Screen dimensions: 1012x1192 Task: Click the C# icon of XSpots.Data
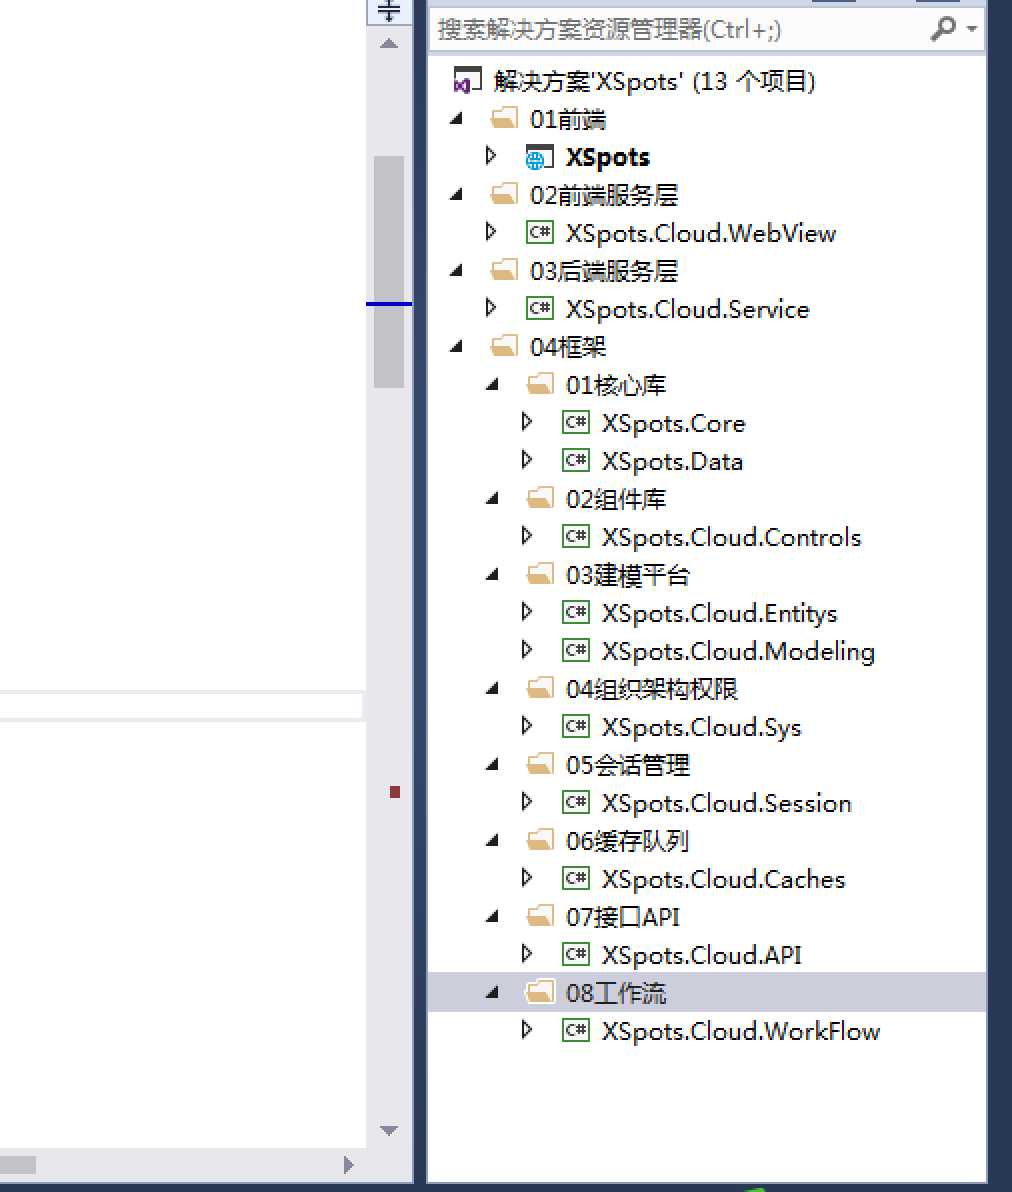[576, 461]
